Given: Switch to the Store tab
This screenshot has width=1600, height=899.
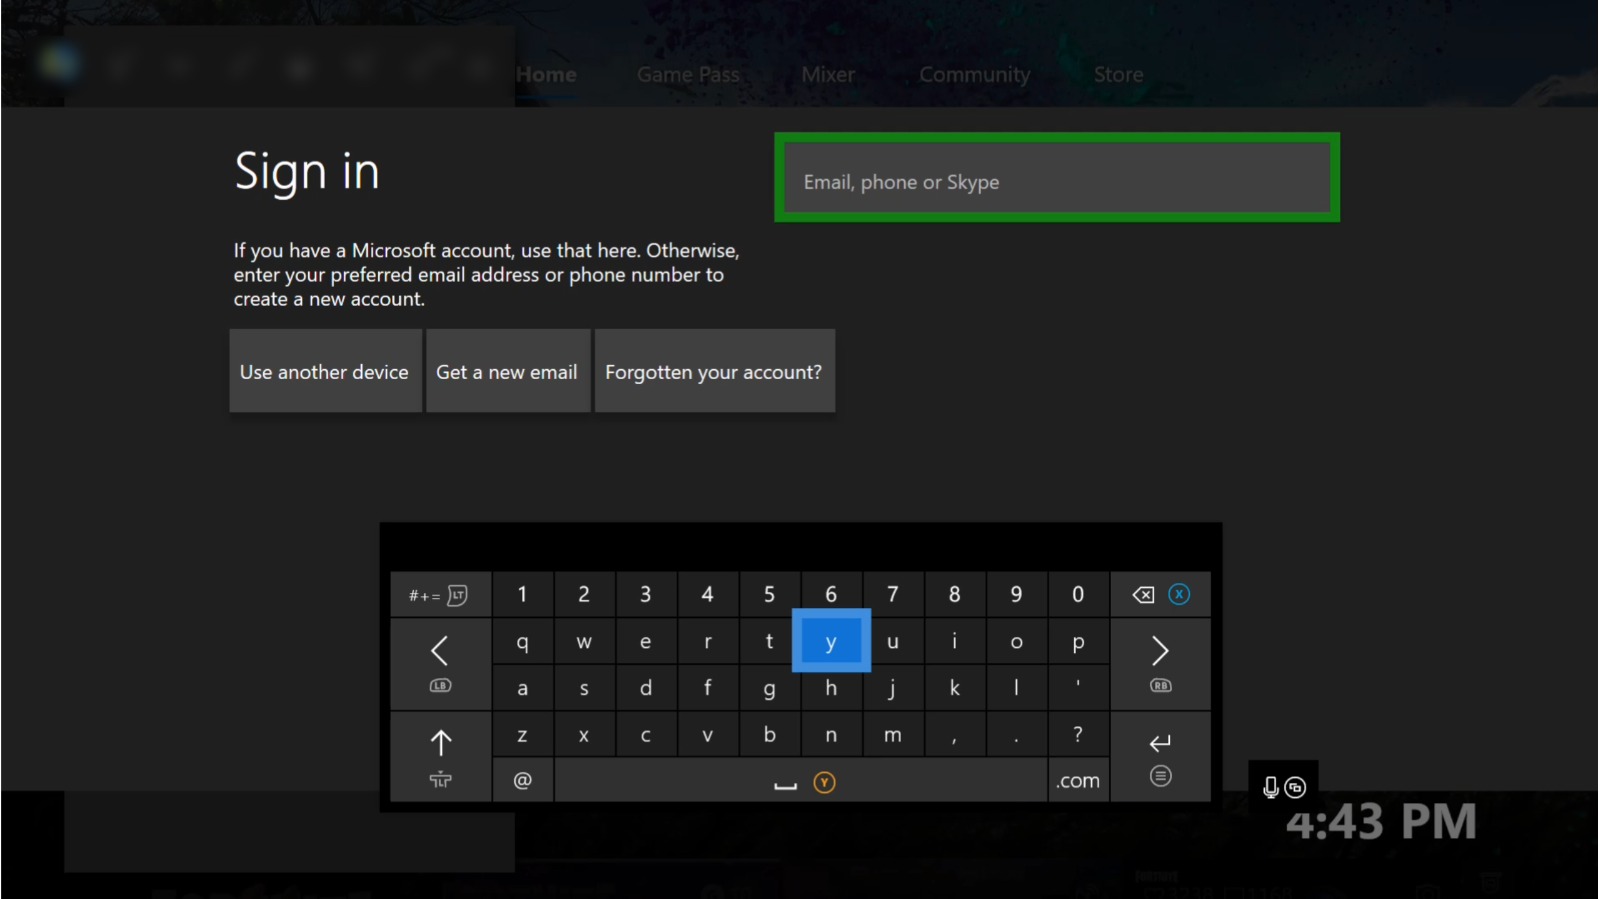Looking at the screenshot, I should coord(1118,75).
